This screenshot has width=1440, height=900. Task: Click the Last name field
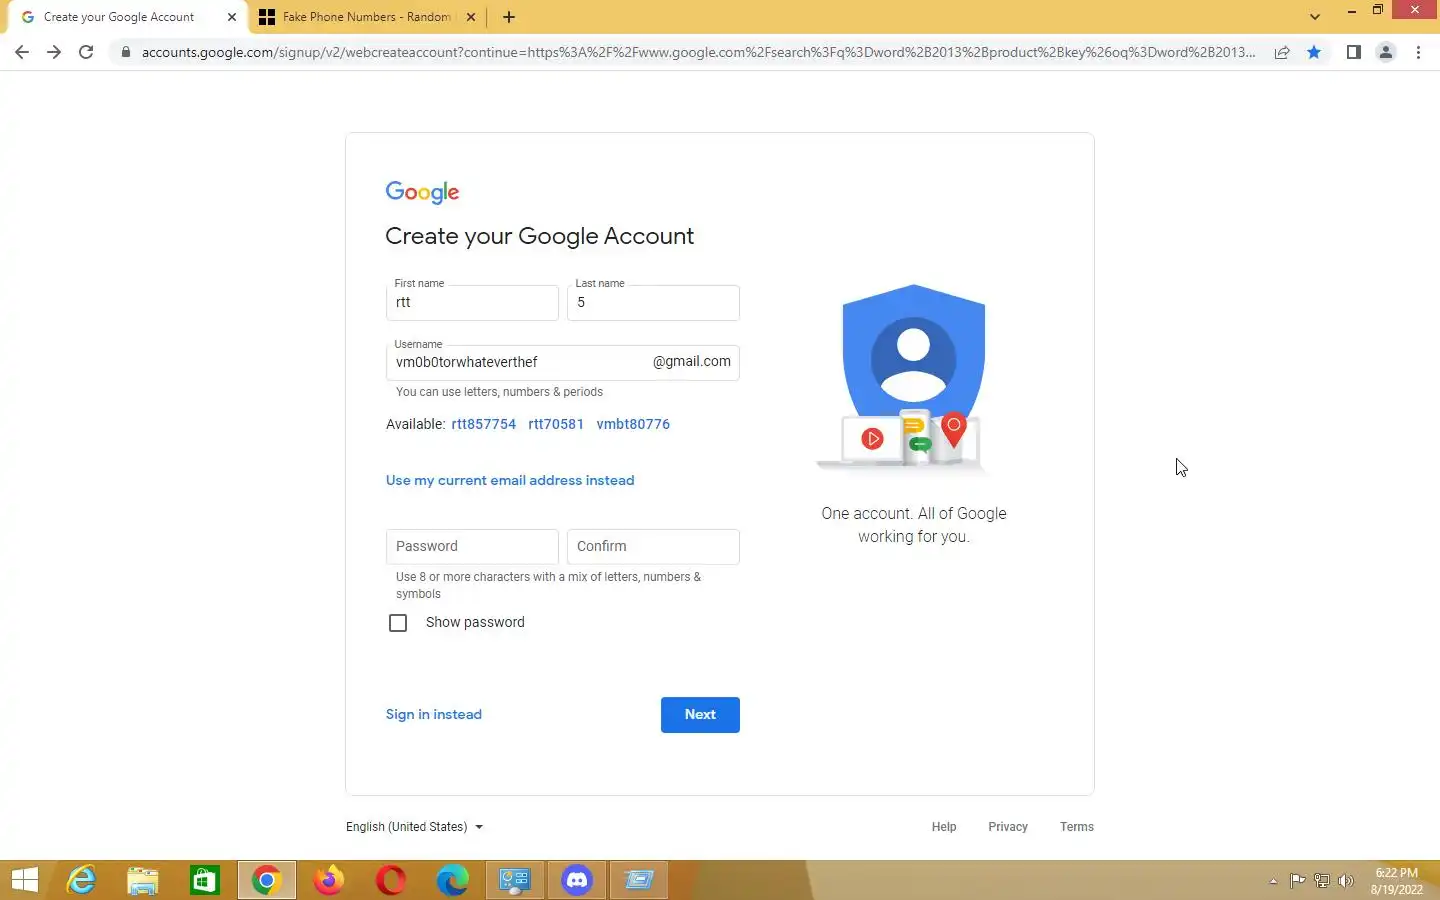point(653,303)
